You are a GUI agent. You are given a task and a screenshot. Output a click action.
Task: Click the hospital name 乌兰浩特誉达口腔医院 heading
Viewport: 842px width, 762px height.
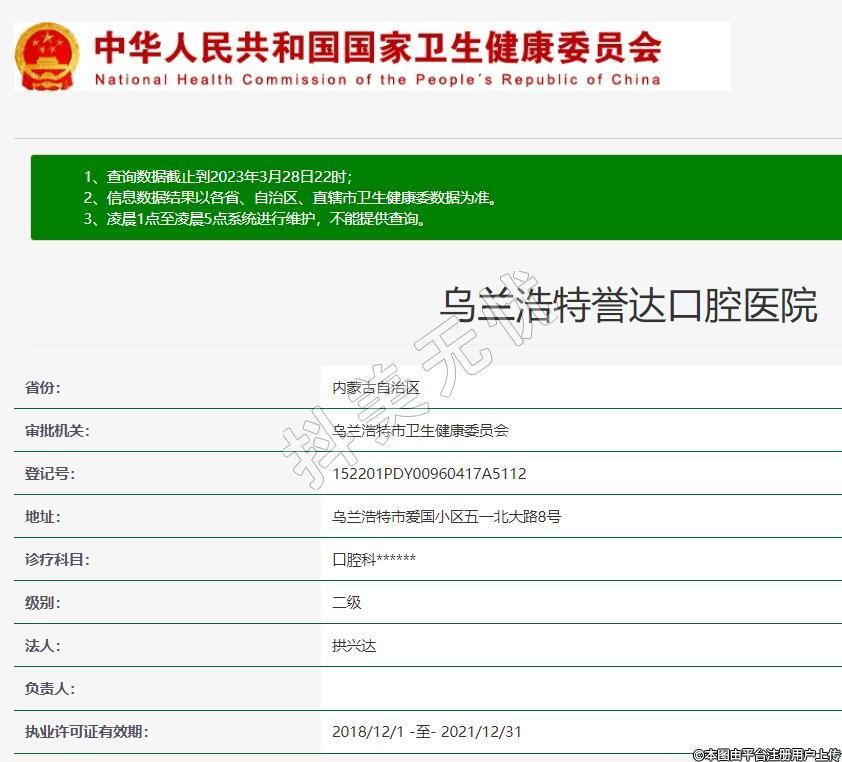point(628,305)
